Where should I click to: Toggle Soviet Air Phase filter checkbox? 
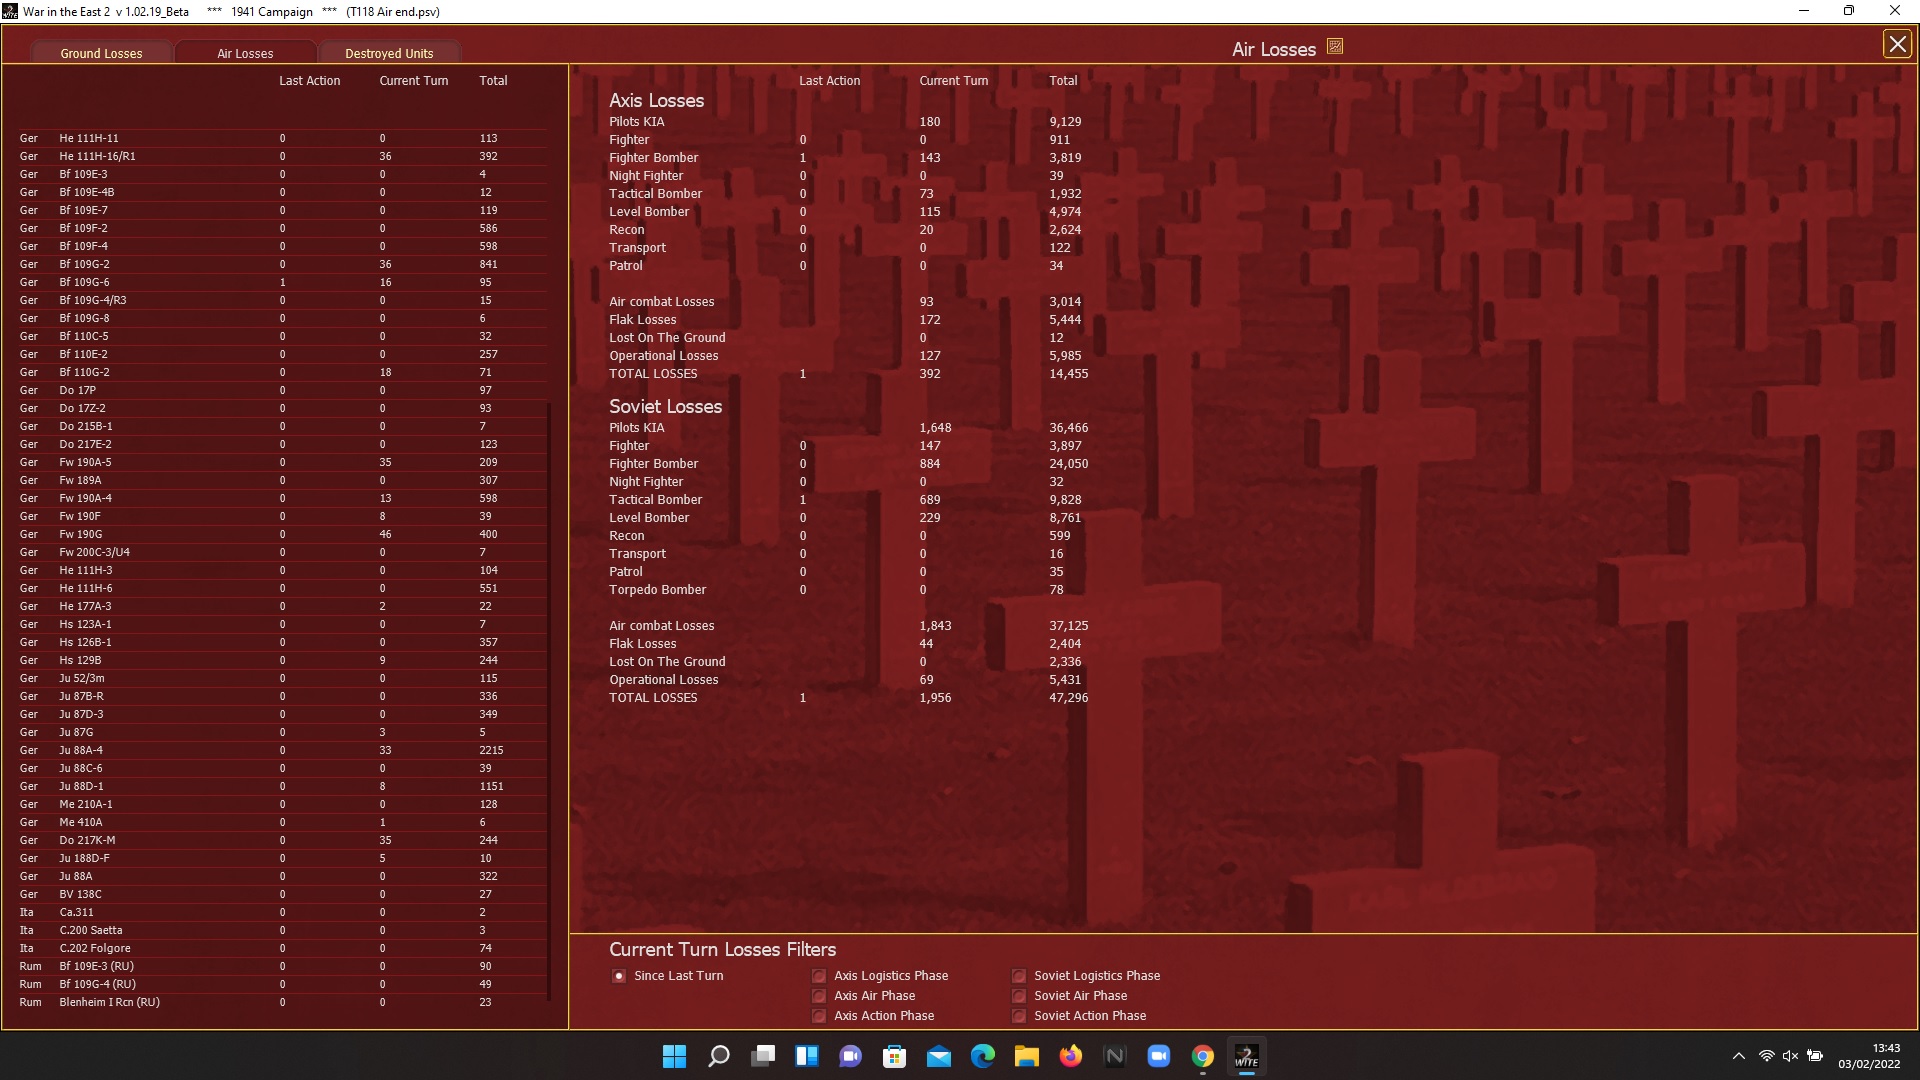tap(1019, 996)
